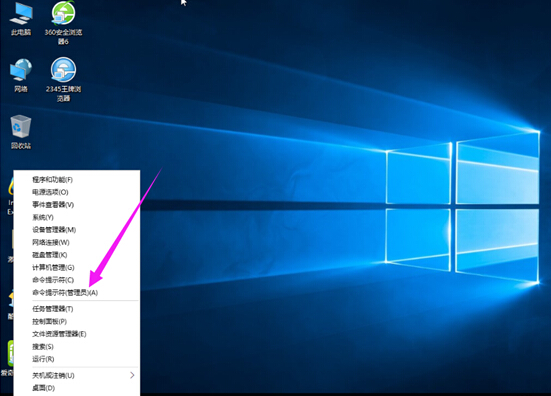Select the 2345王牌浏览器 desktop icon
The image size is (551, 396).
point(63,79)
